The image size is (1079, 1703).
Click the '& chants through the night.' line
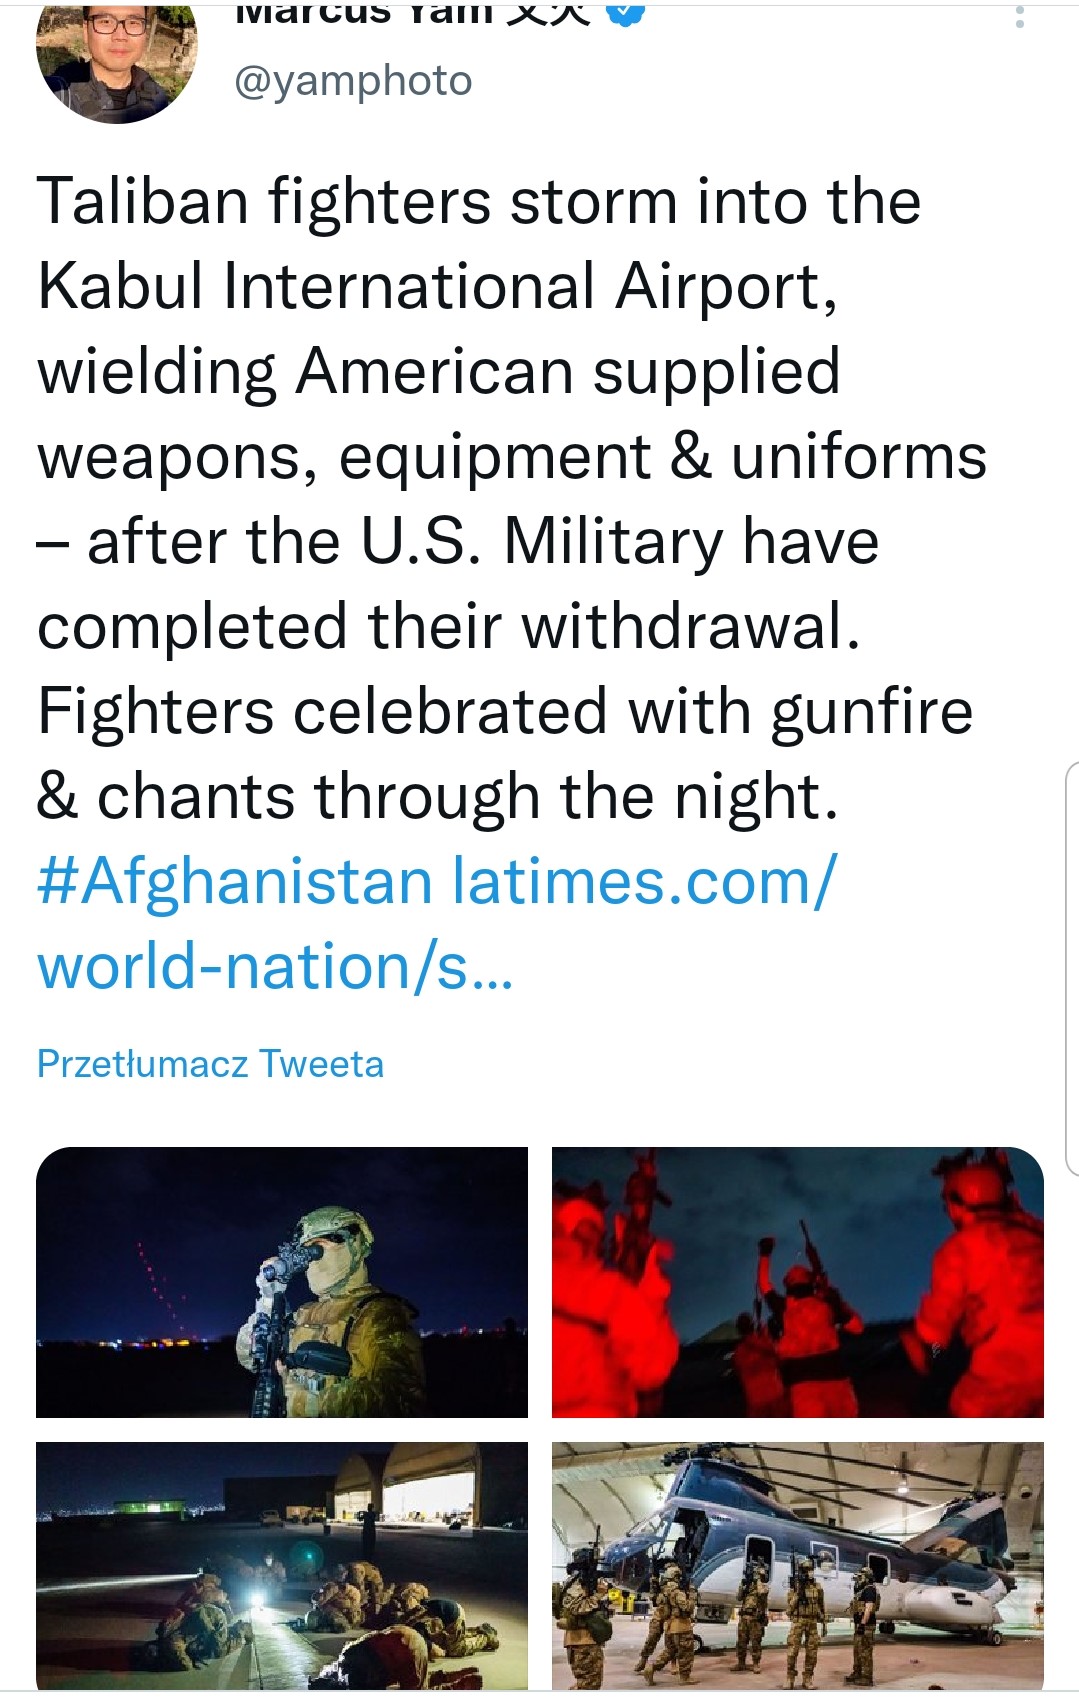point(437,797)
